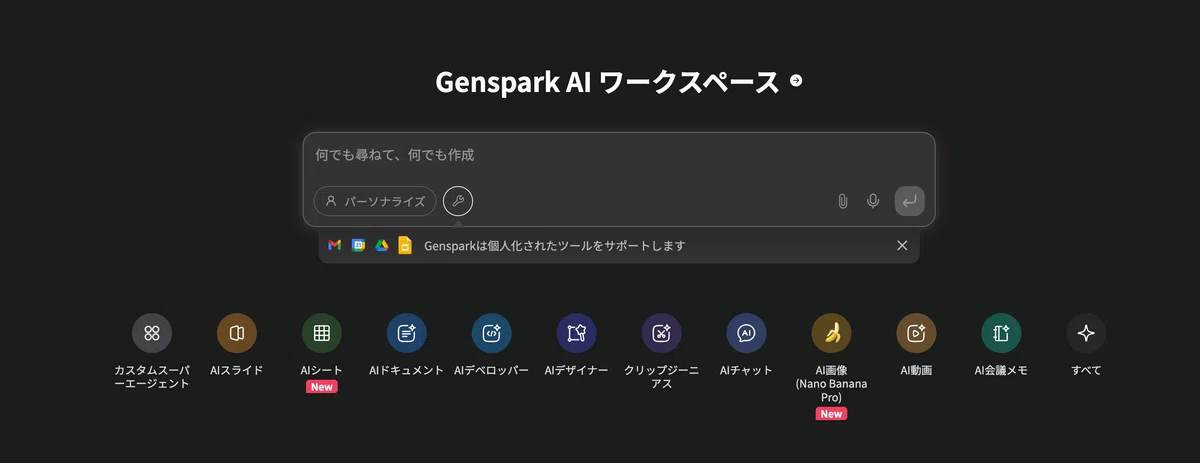
Task: Click the Gmail icon in tools banner
Action: pos(335,245)
